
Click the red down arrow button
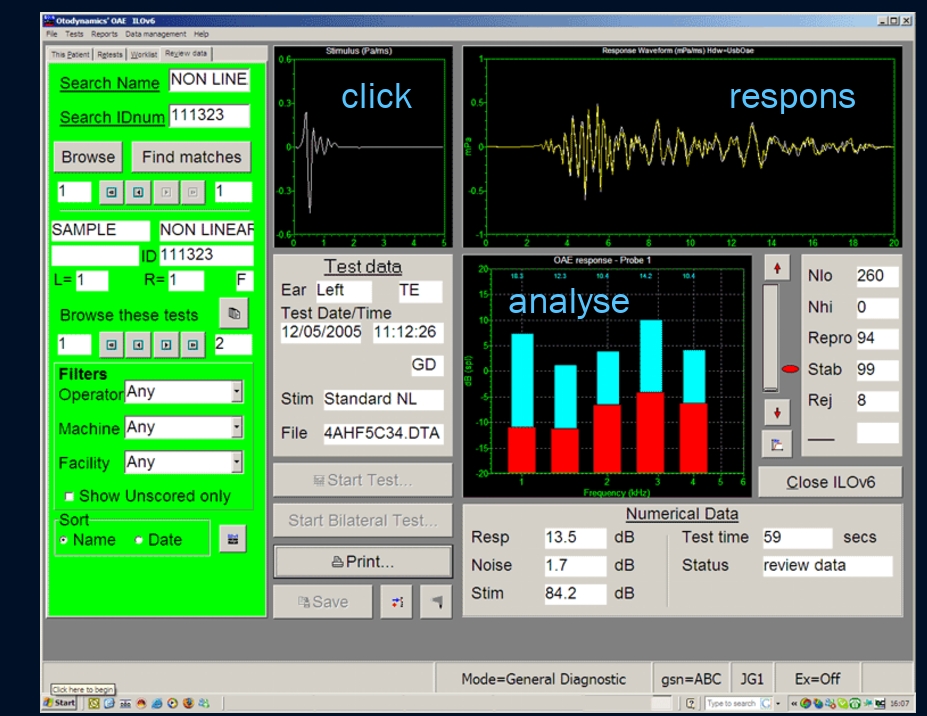point(777,413)
